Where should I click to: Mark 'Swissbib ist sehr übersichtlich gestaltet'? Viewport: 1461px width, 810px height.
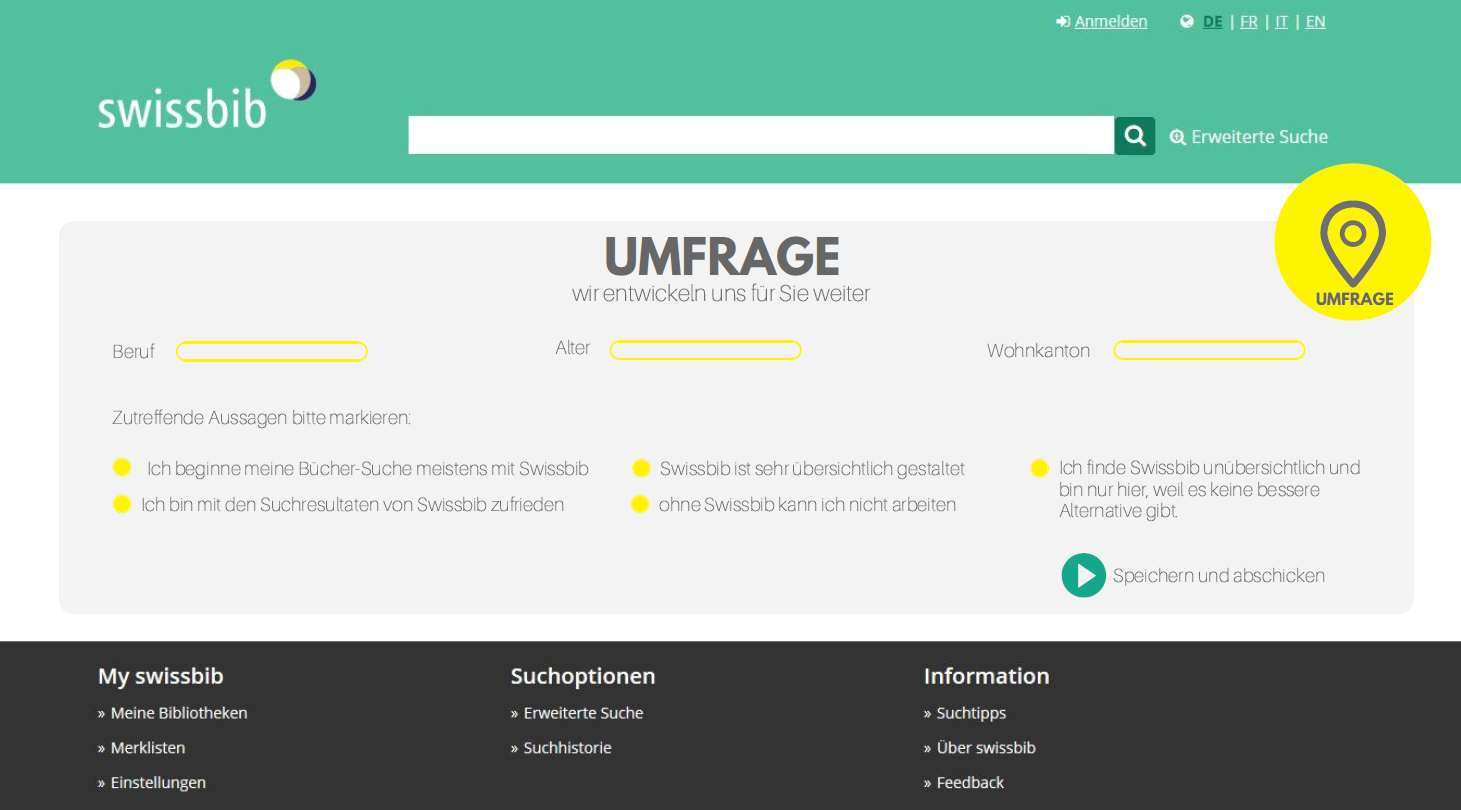[x=641, y=468]
